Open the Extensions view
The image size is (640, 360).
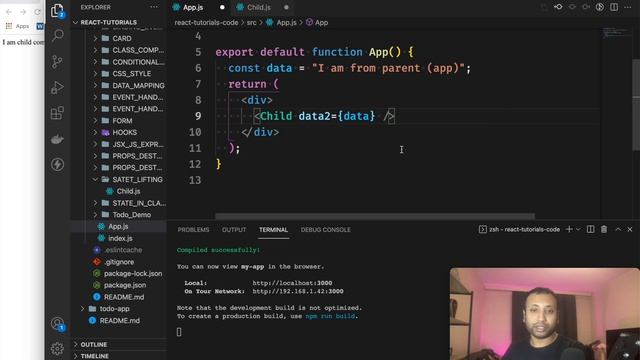[x=58, y=113]
